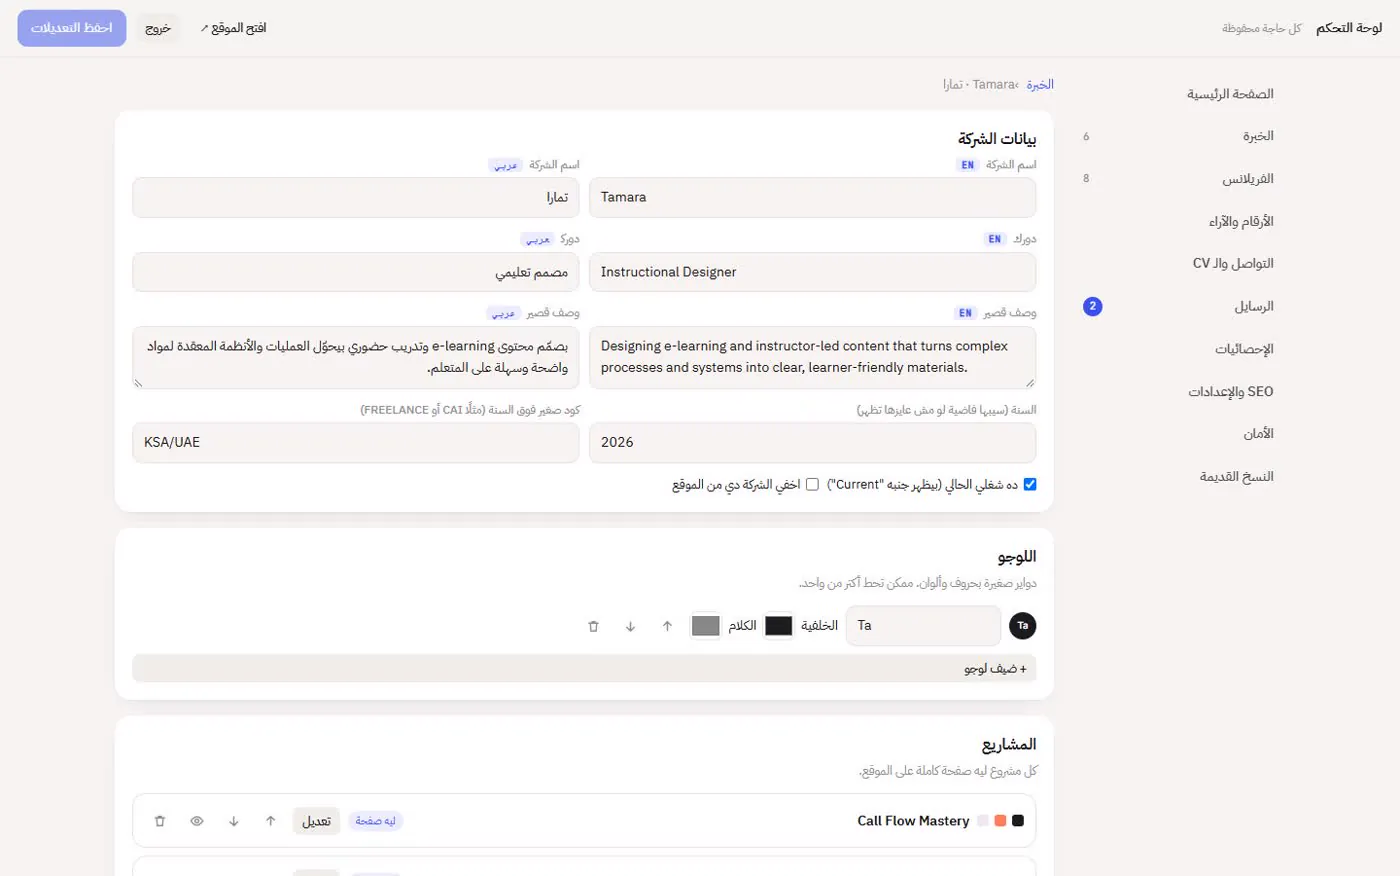Open الأرقام والآراء in the sidebar
1400x876 pixels.
pyautogui.click(x=1241, y=221)
